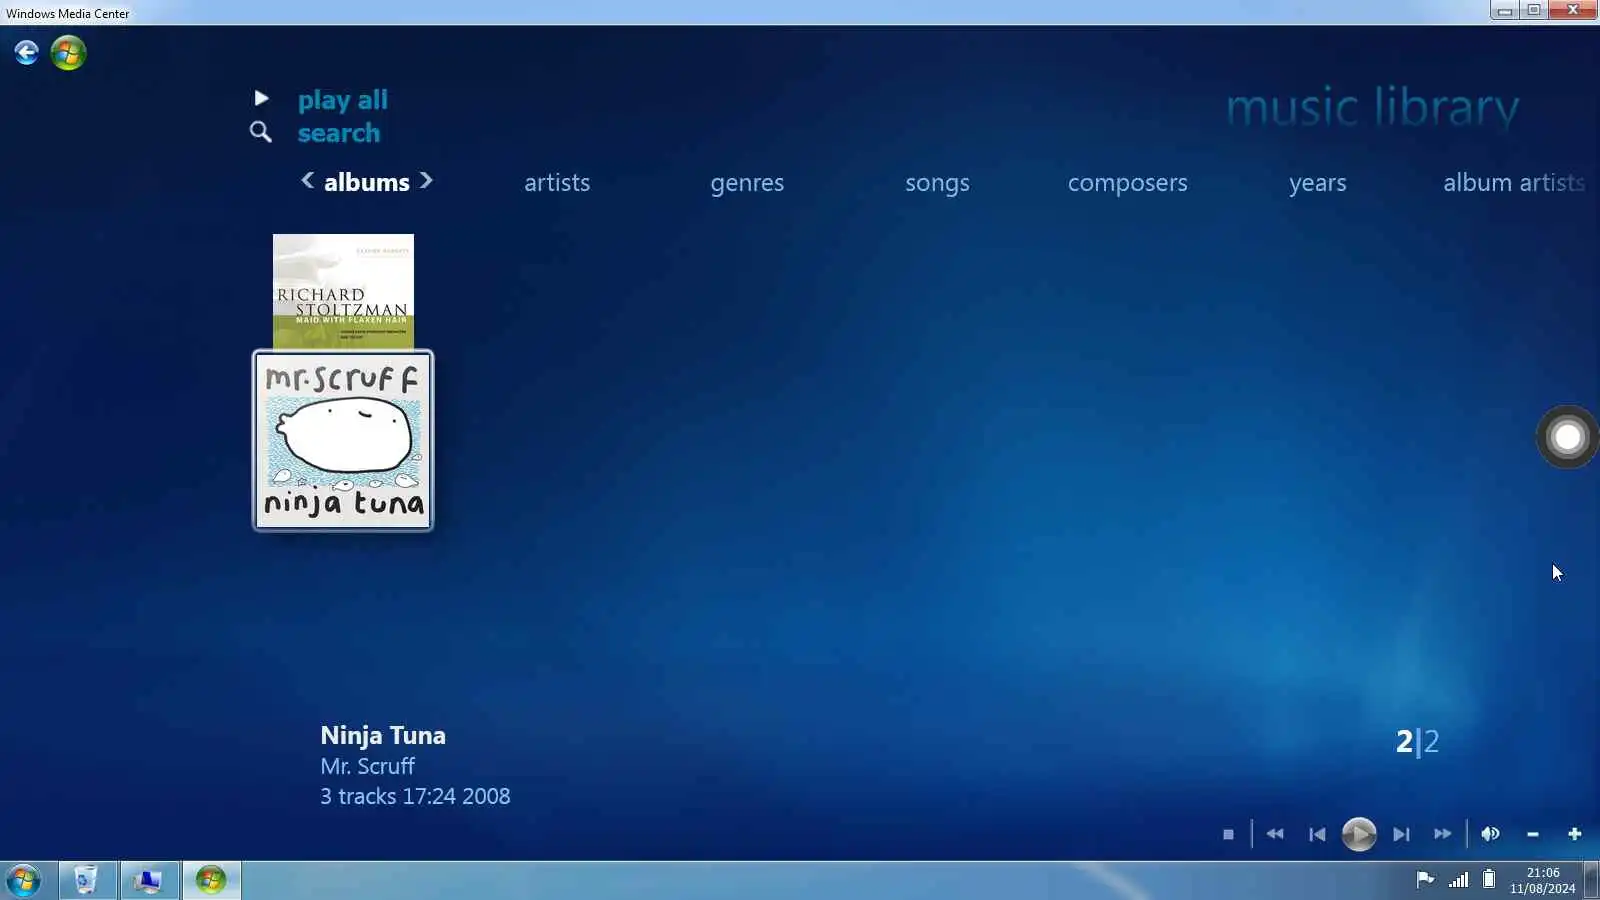The image size is (1600, 900).
Task: Click the search magnifier icon
Action: pos(260,132)
